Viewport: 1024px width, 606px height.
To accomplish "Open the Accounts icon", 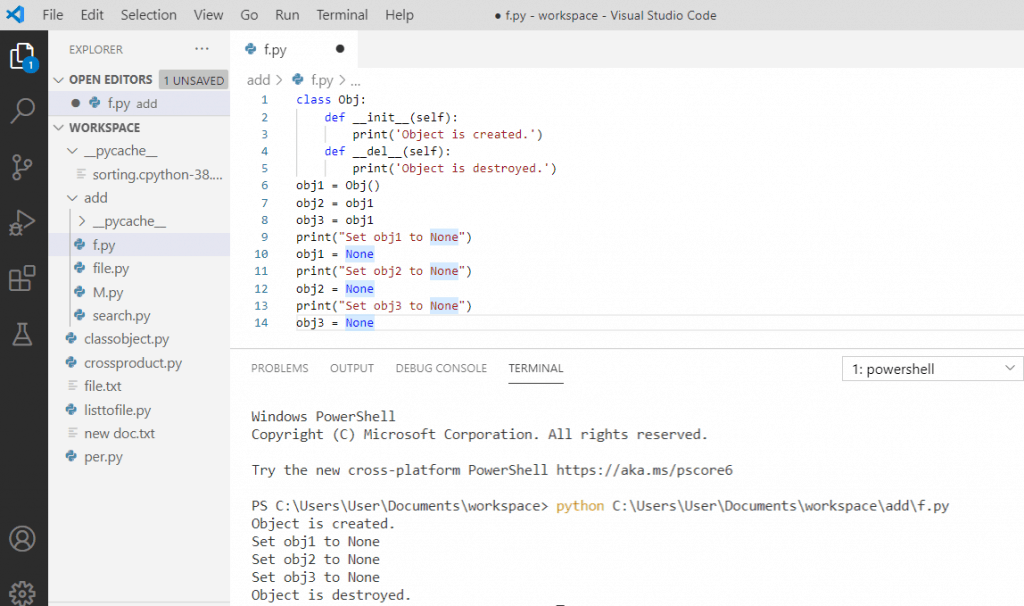I will pos(22,537).
